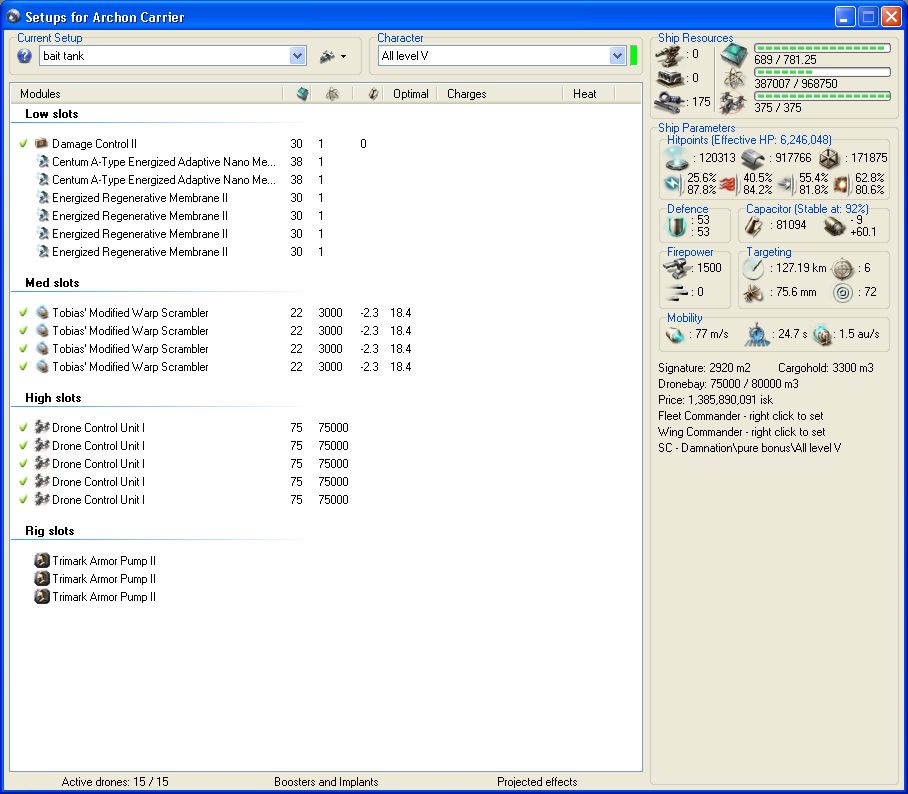Viewport: 908px width, 794px height.
Task: Click the Defence tank icon
Action: tap(676, 226)
